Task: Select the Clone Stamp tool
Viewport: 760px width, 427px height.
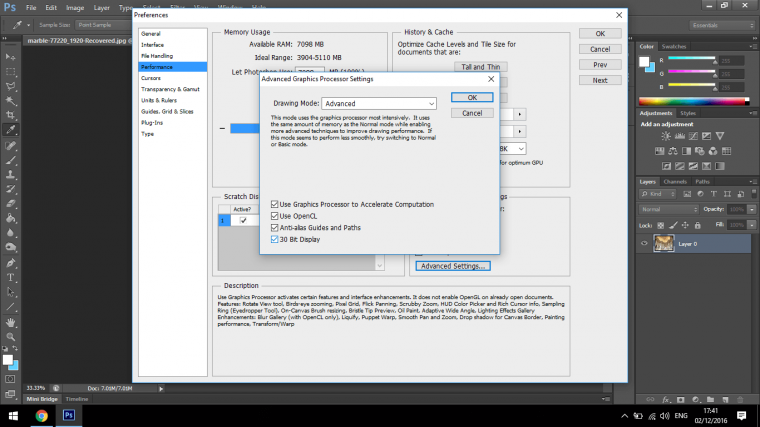Action: tap(10, 174)
